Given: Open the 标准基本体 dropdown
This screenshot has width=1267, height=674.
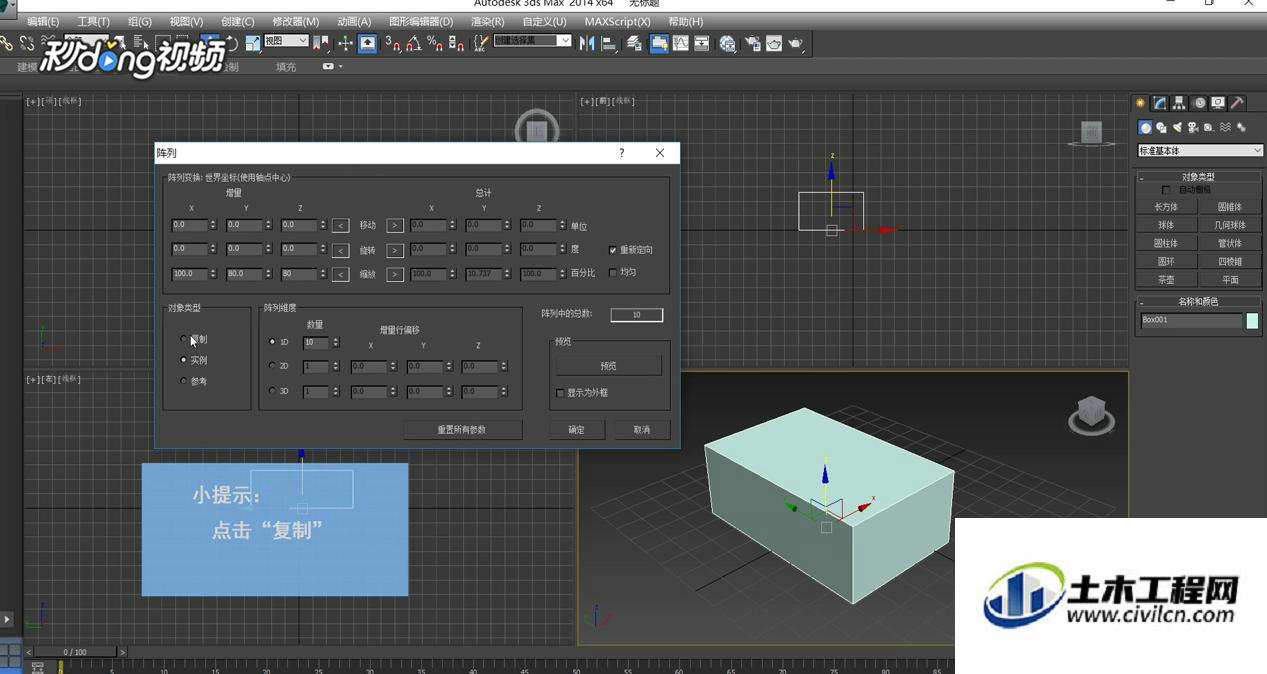Looking at the screenshot, I should (x=1200, y=150).
